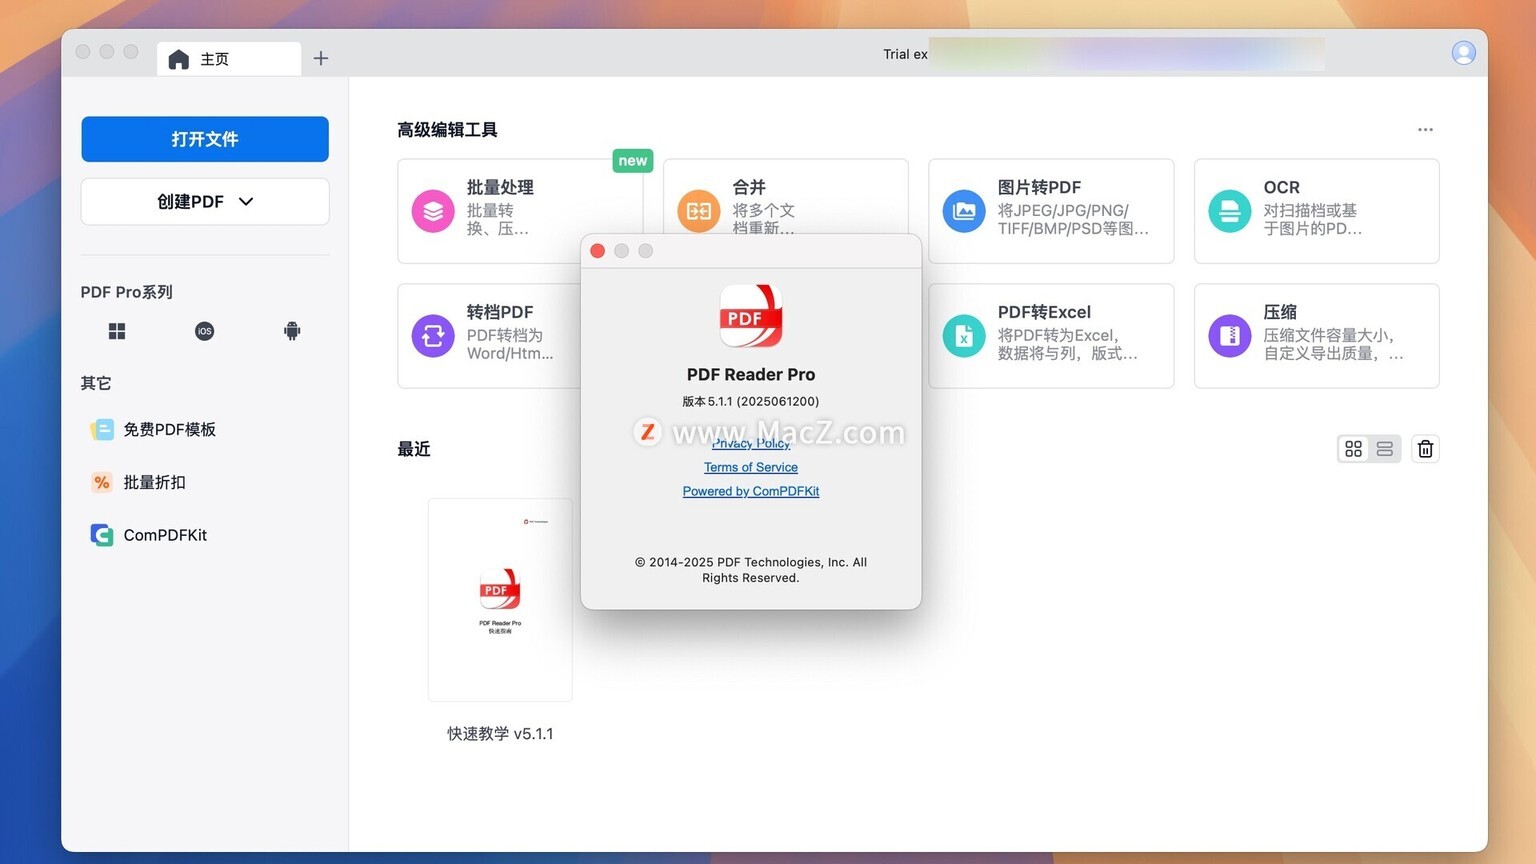1536x864 pixels.
Task: Click the PDF转Excel card title
Action: (x=1044, y=313)
